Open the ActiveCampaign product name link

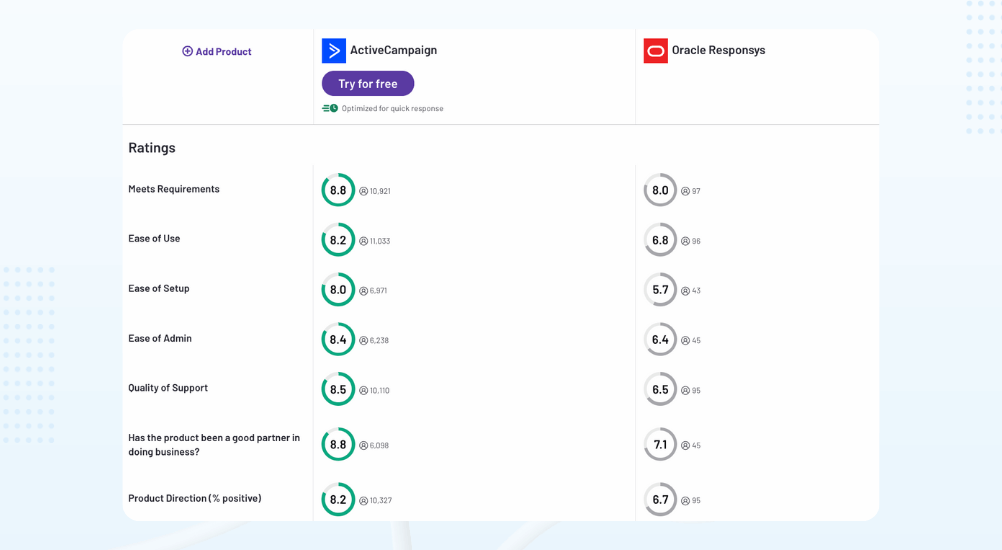click(393, 50)
